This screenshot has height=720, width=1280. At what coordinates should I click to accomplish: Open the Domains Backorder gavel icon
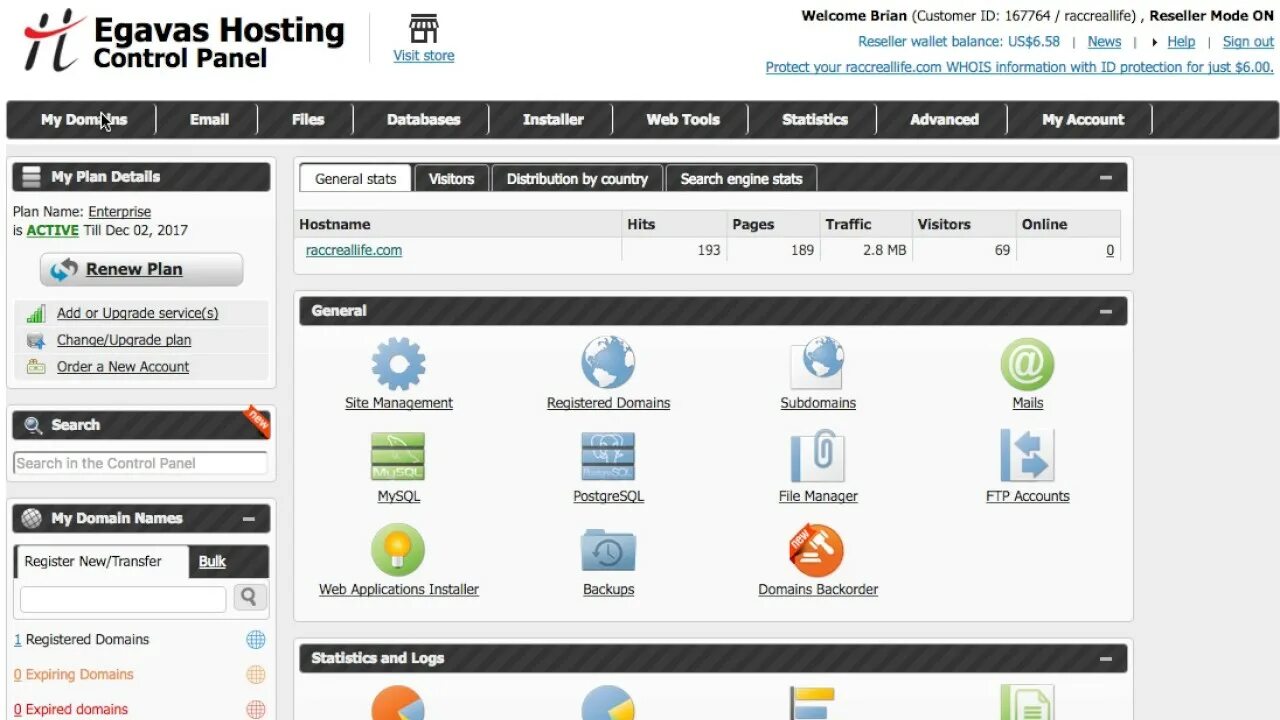(817, 550)
